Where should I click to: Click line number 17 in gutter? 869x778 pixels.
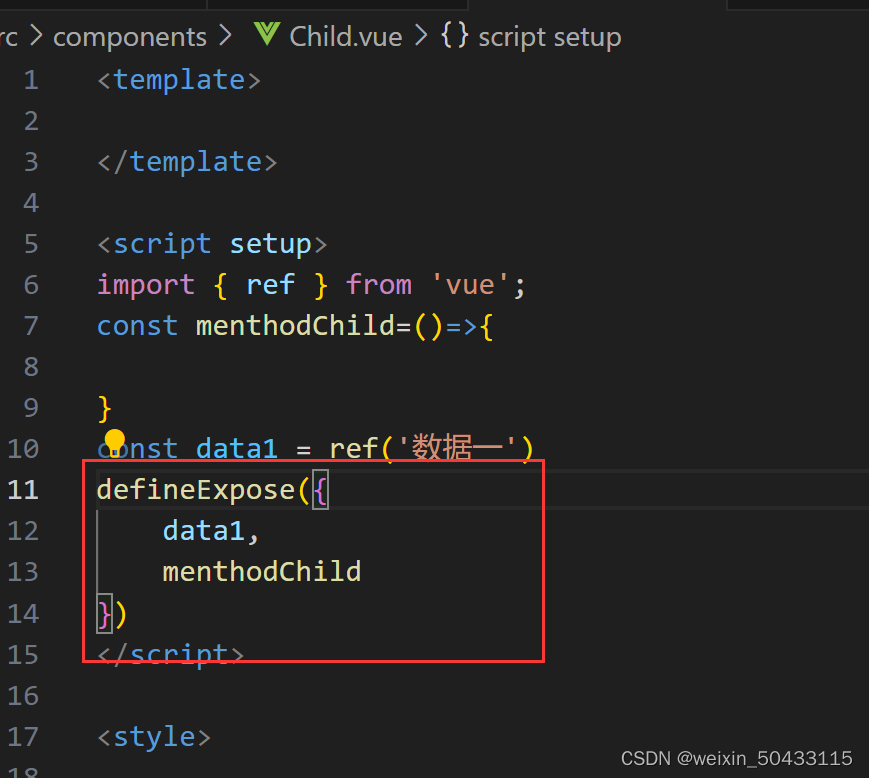[23, 737]
